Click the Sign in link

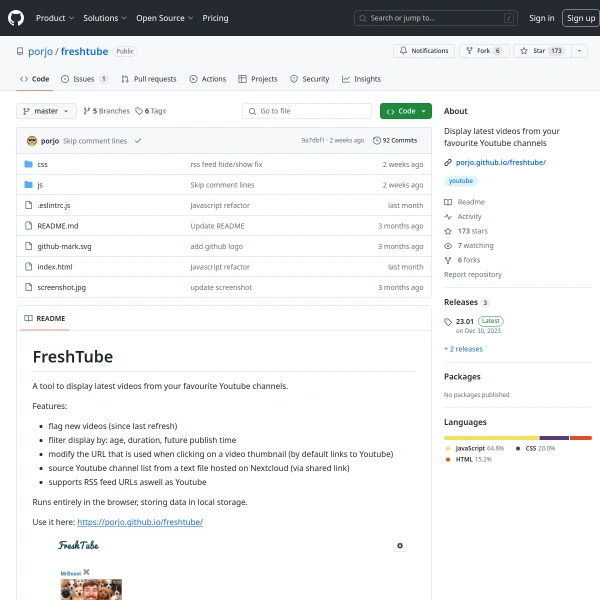(x=541, y=18)
